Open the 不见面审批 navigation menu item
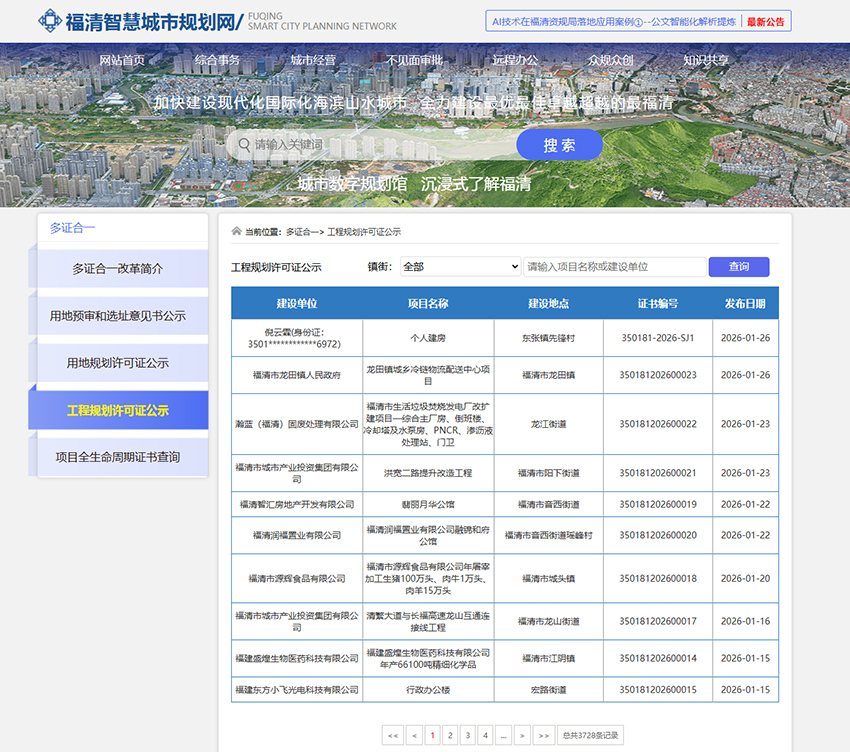The image size is (850, 752). pyautogui.click(x=414, y=60)
